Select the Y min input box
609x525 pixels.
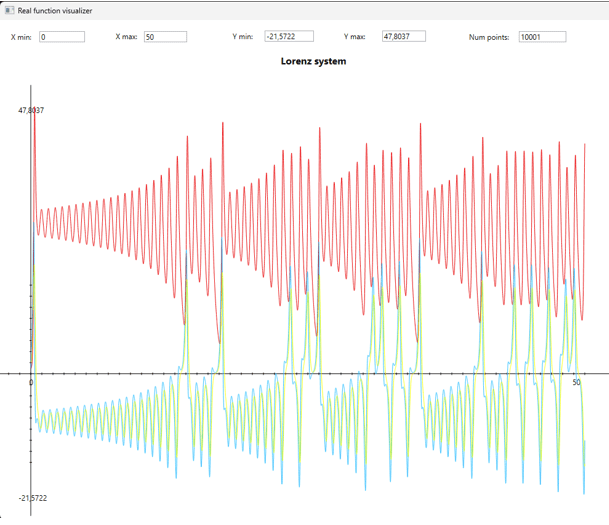pyautogui.click(x=289, y=36)
